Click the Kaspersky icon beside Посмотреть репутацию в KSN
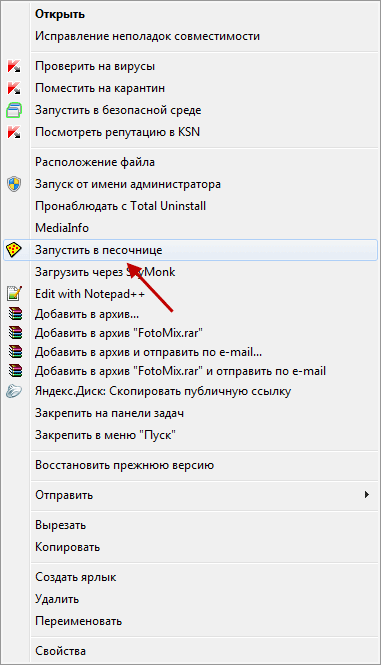Screen dimensions: 381x665 click(14, 132)
